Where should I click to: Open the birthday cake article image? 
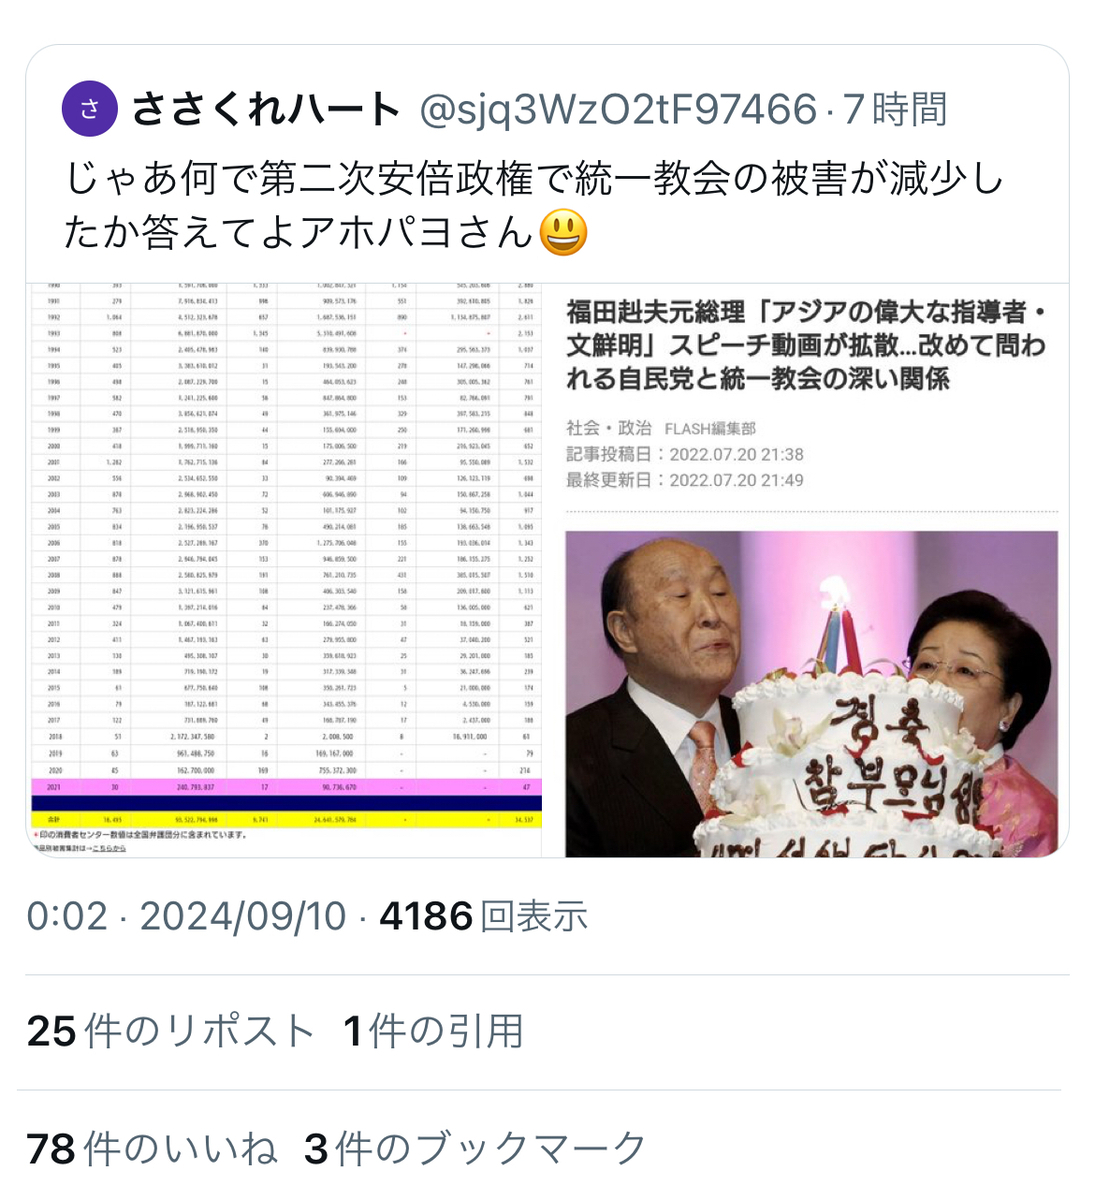[x=811, y=693]
